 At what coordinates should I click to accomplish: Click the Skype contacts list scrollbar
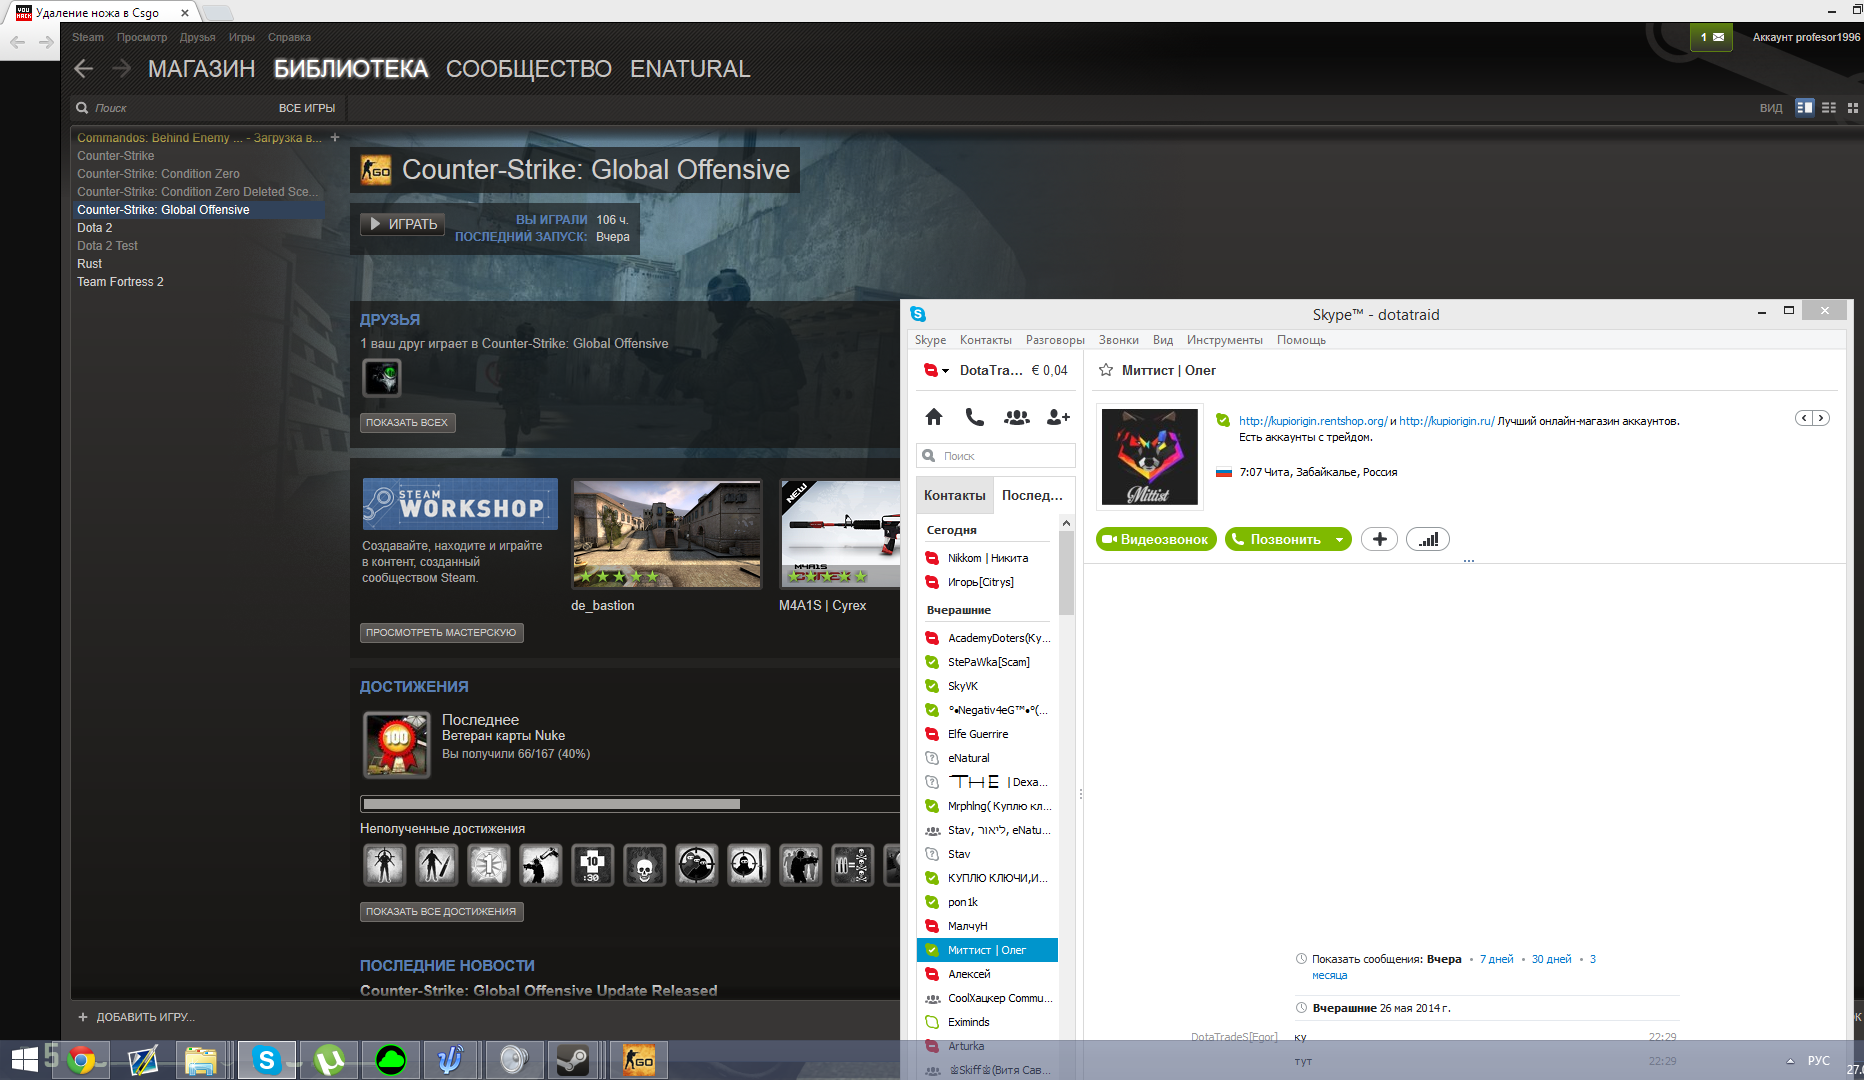click(x=1066, y=573)
